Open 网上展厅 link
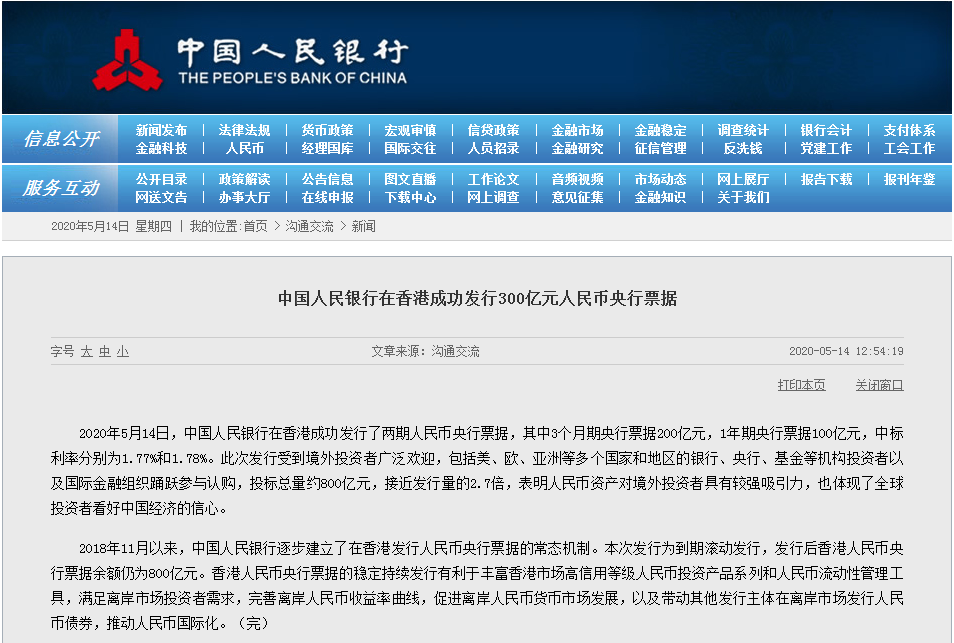Viewport: 954px width, 643px height. (x=743, y=179)
